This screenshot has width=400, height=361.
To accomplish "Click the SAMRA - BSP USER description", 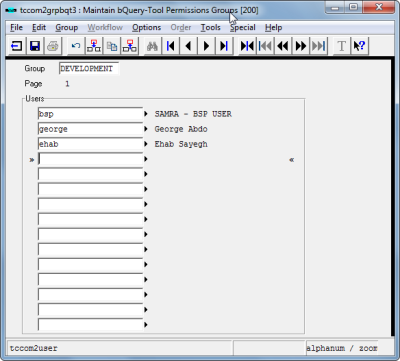I will [x=193, y=114].
